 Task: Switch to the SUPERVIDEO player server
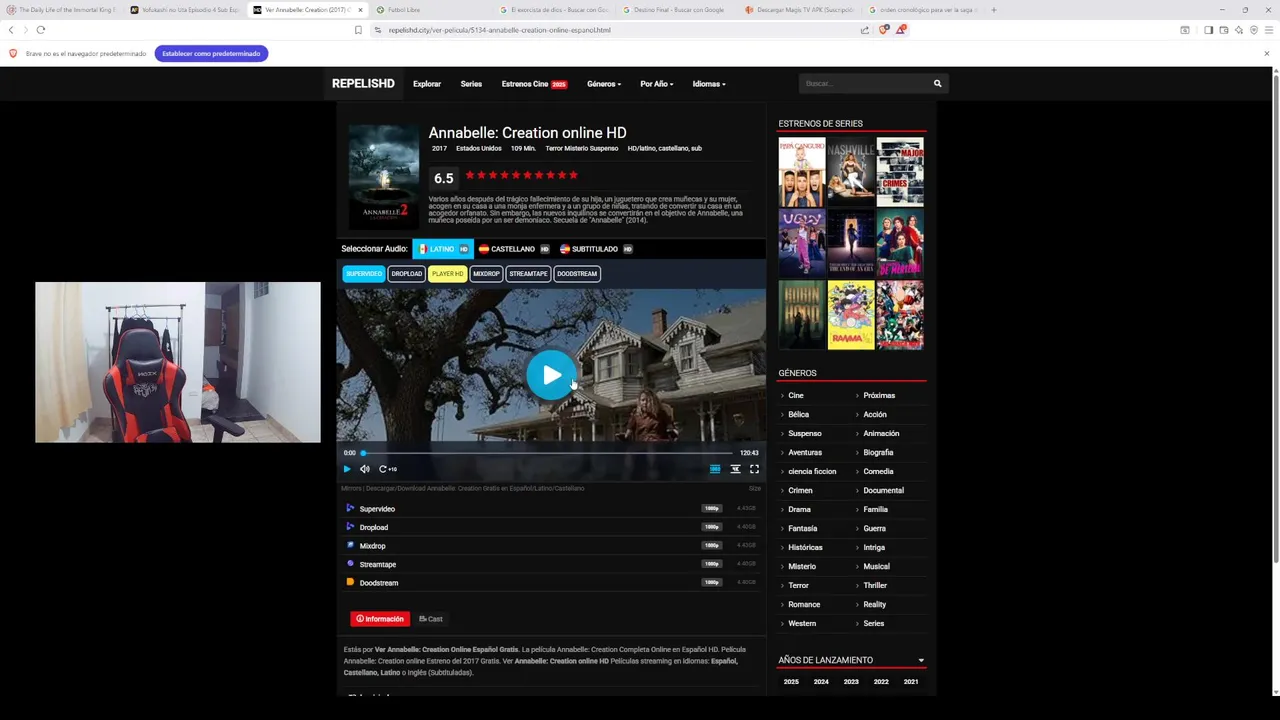coord(364,274)
